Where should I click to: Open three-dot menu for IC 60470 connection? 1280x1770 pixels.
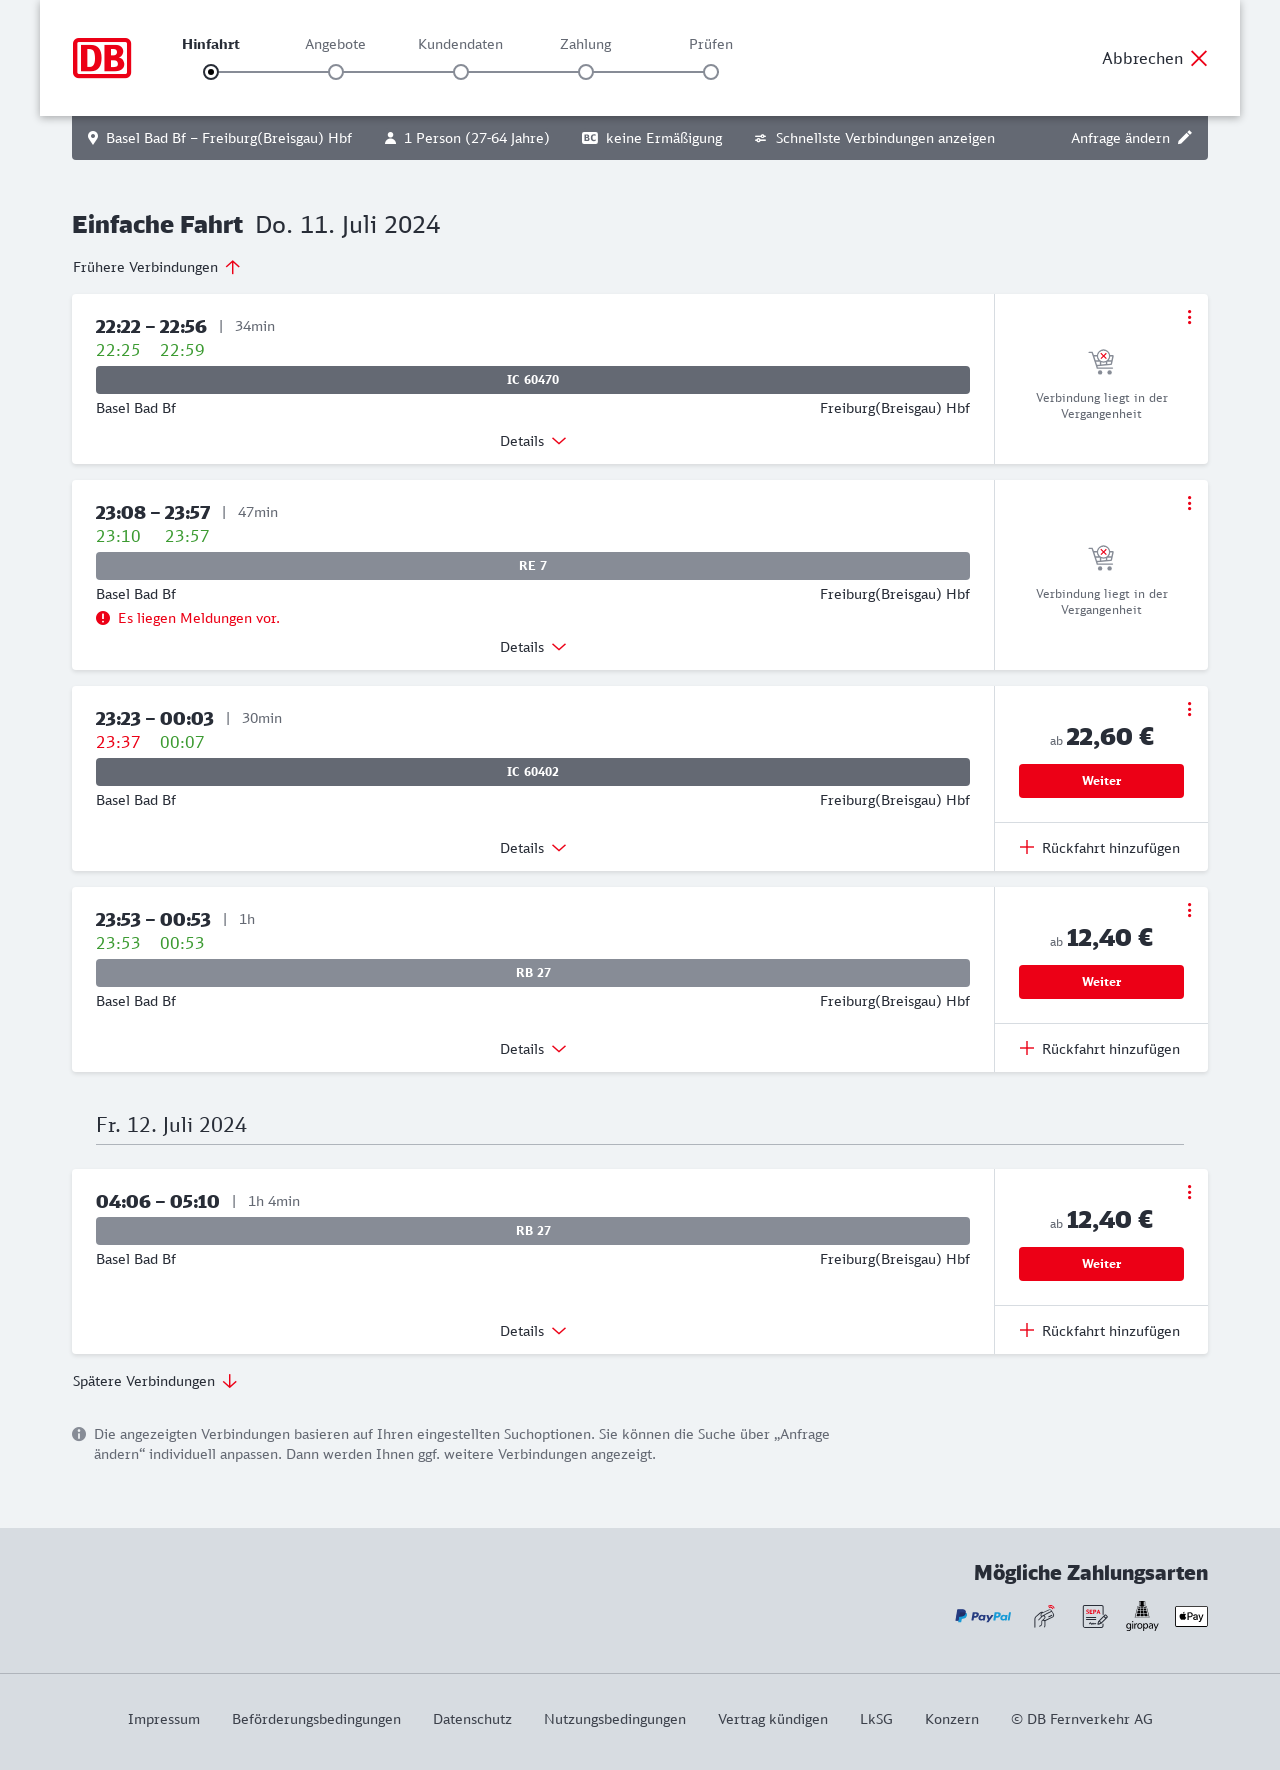click(1189, 317)
